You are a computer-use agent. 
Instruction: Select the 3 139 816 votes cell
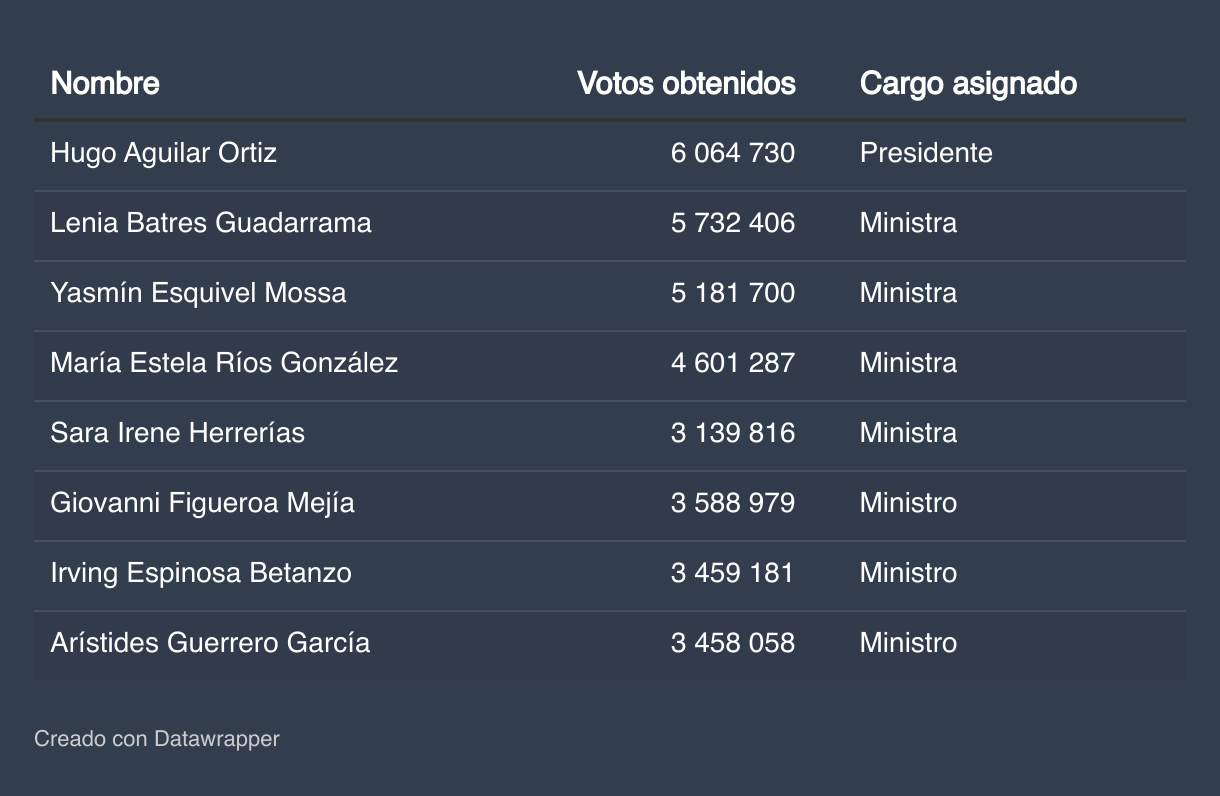[x=732, y=433]
